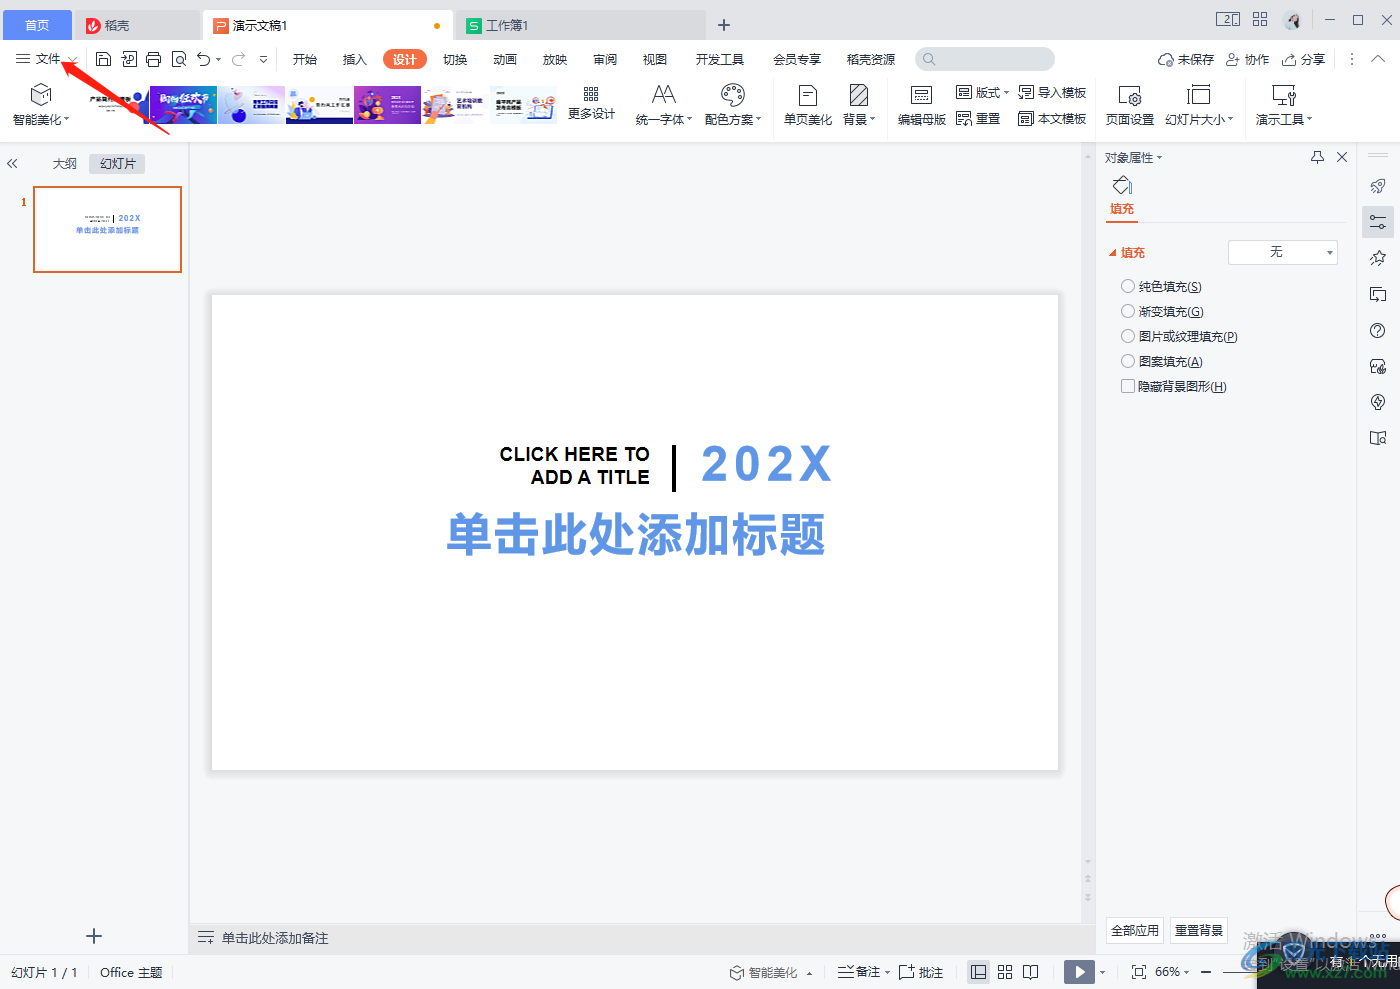Select 图片或纹理填充 picture fill option
Image resolution: width=1400 pixels, height=989 pixels.
pyautogui.click(x=1179, y=336)
